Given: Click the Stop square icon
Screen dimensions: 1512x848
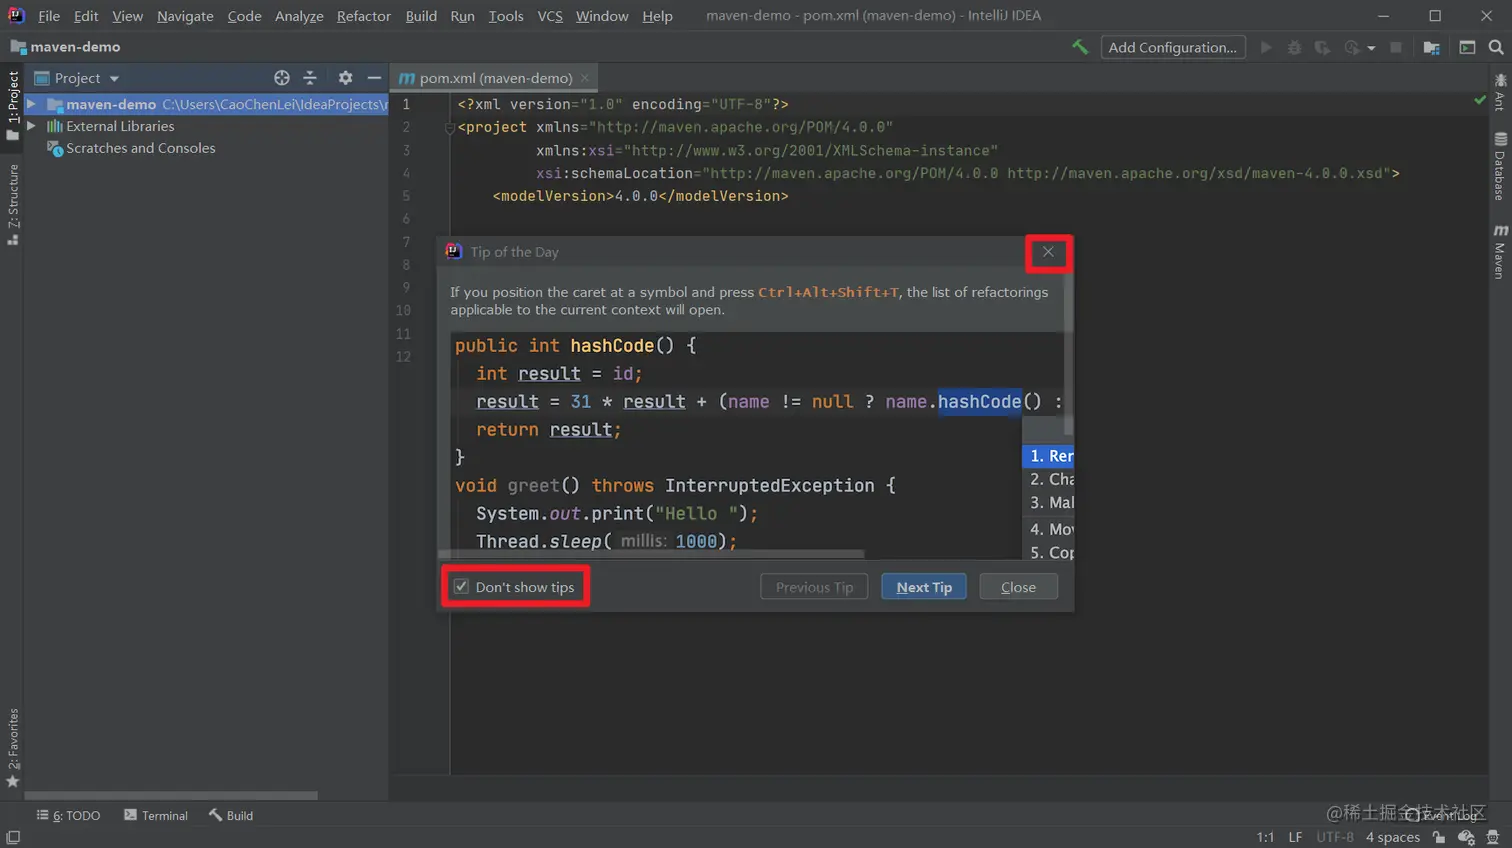Looking at the screenshot, I should tap(1396, 47).
